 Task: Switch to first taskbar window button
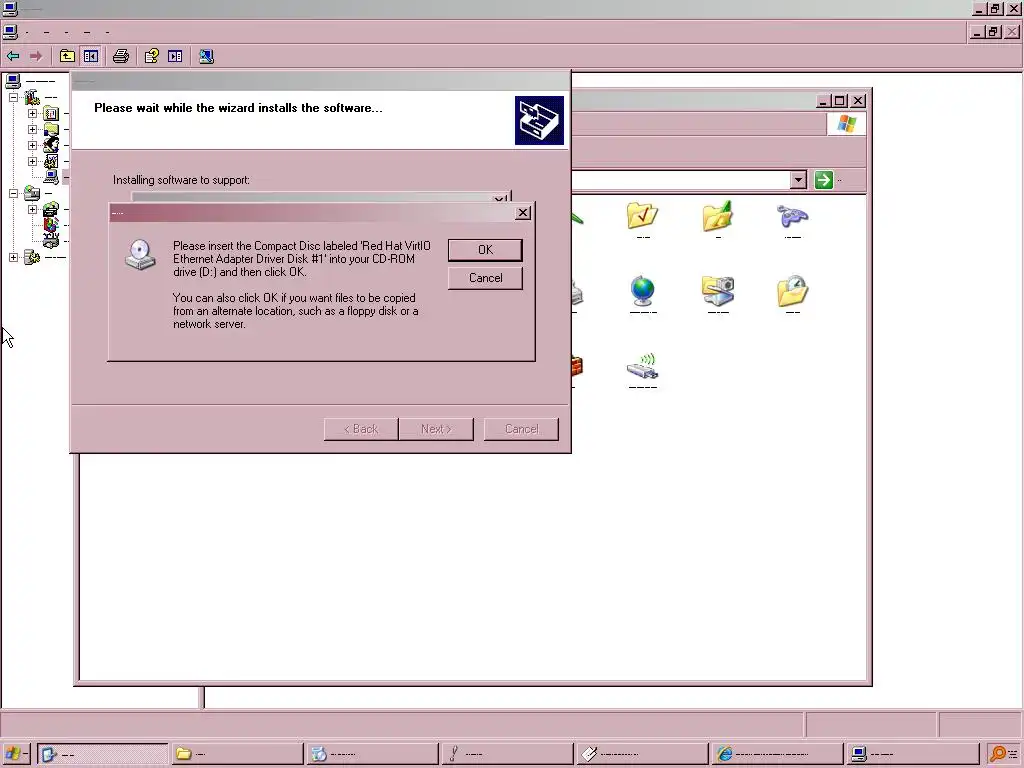click(103, 754)
